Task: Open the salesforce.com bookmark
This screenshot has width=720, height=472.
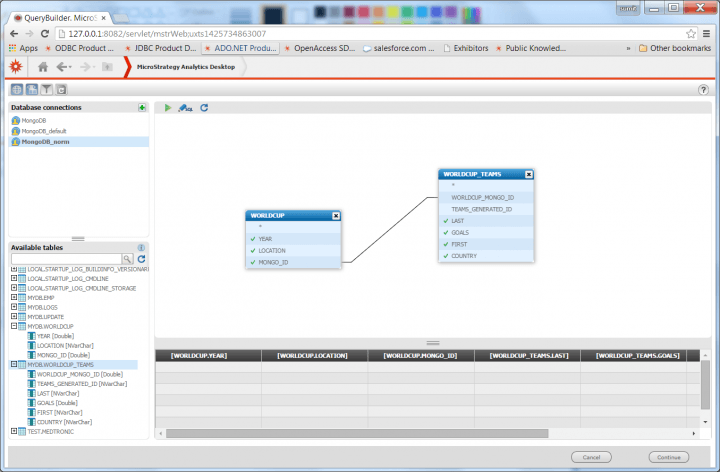Action: (399, 48)
